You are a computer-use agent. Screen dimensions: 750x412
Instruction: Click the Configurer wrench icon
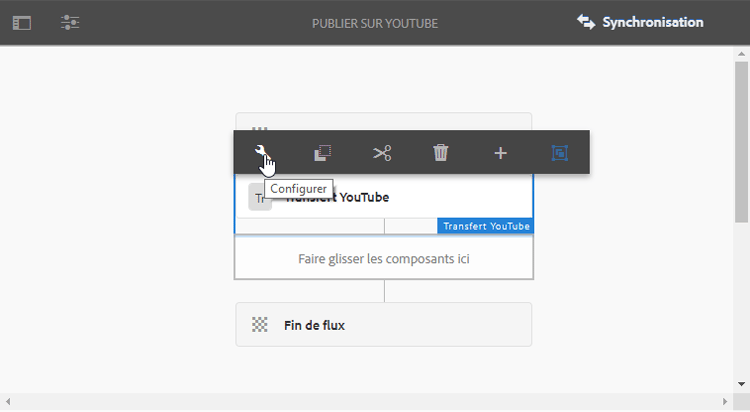click(x=261, y=152)
